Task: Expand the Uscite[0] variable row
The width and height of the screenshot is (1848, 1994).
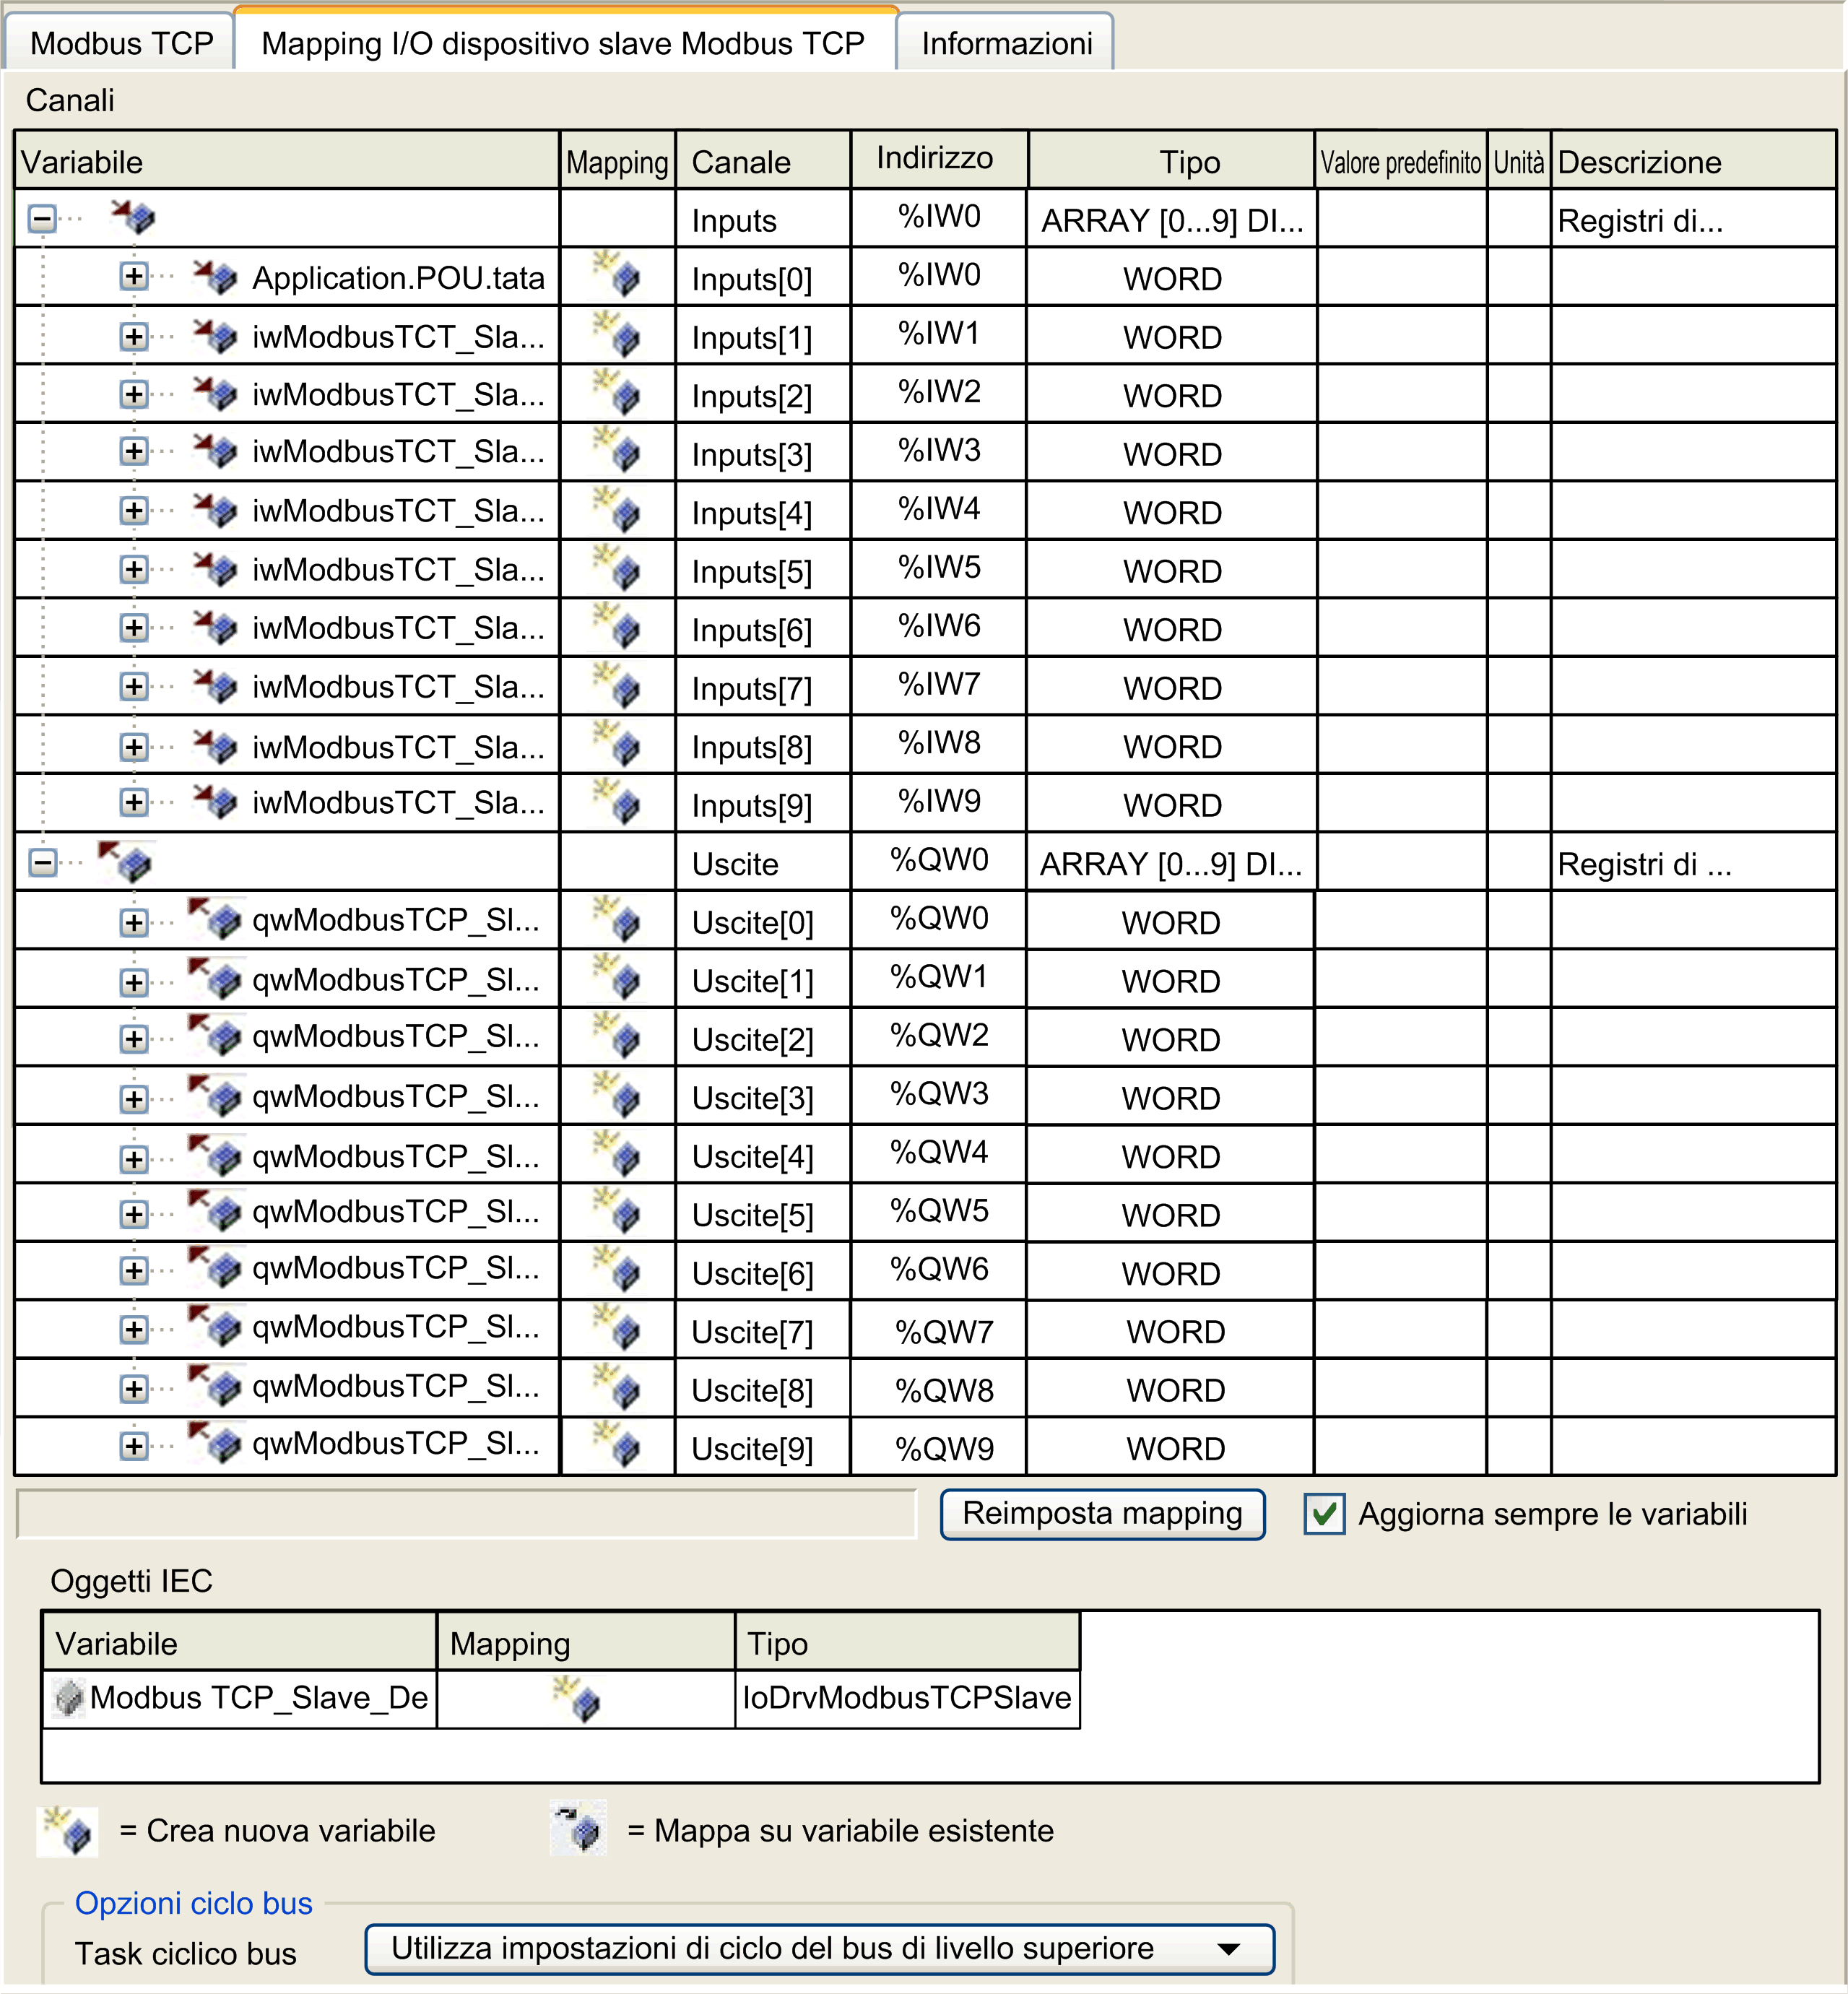Action: coord(134,923)
